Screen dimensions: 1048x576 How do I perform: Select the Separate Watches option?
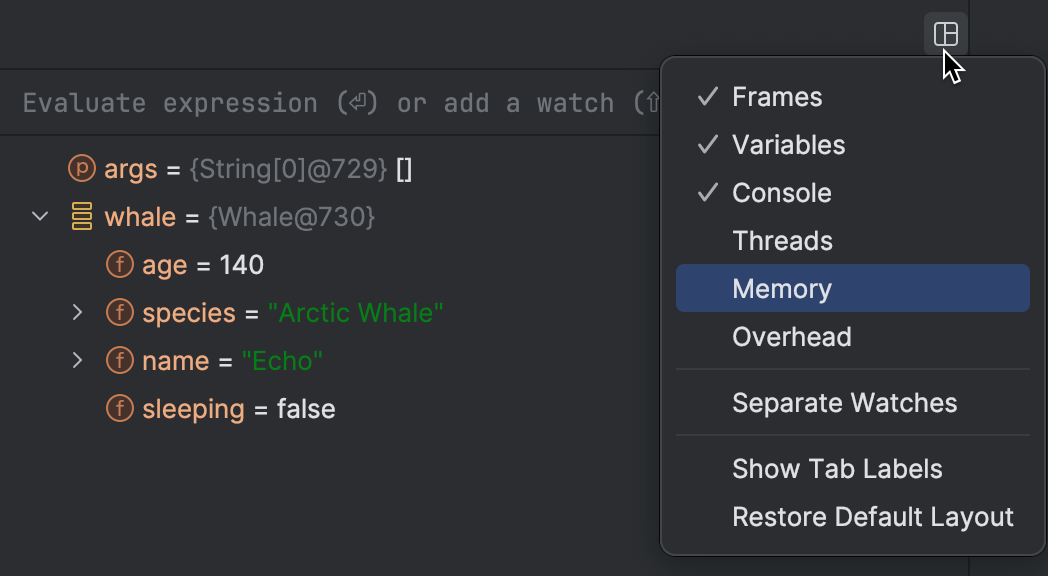coord(844,403)
